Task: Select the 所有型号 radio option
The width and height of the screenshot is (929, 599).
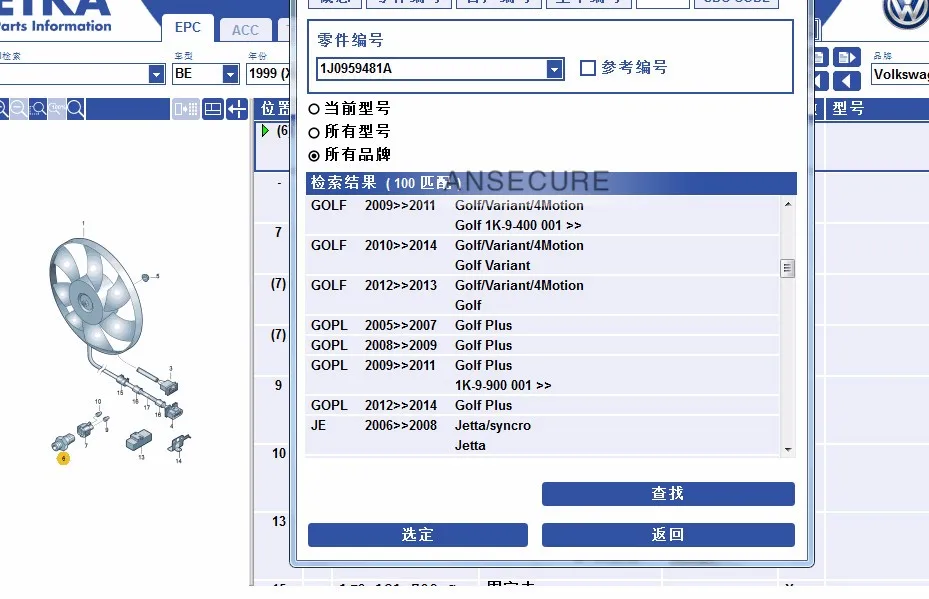Action: tap(314, 132)
